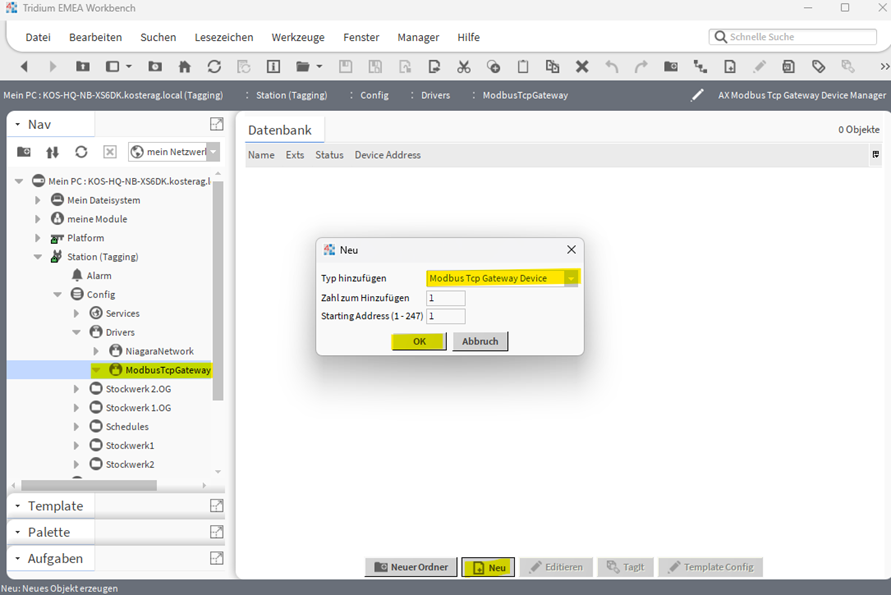The width and height of the screenshot is (891, 595).
Task: Select the Alarm tree item
Action: [98, 276]
